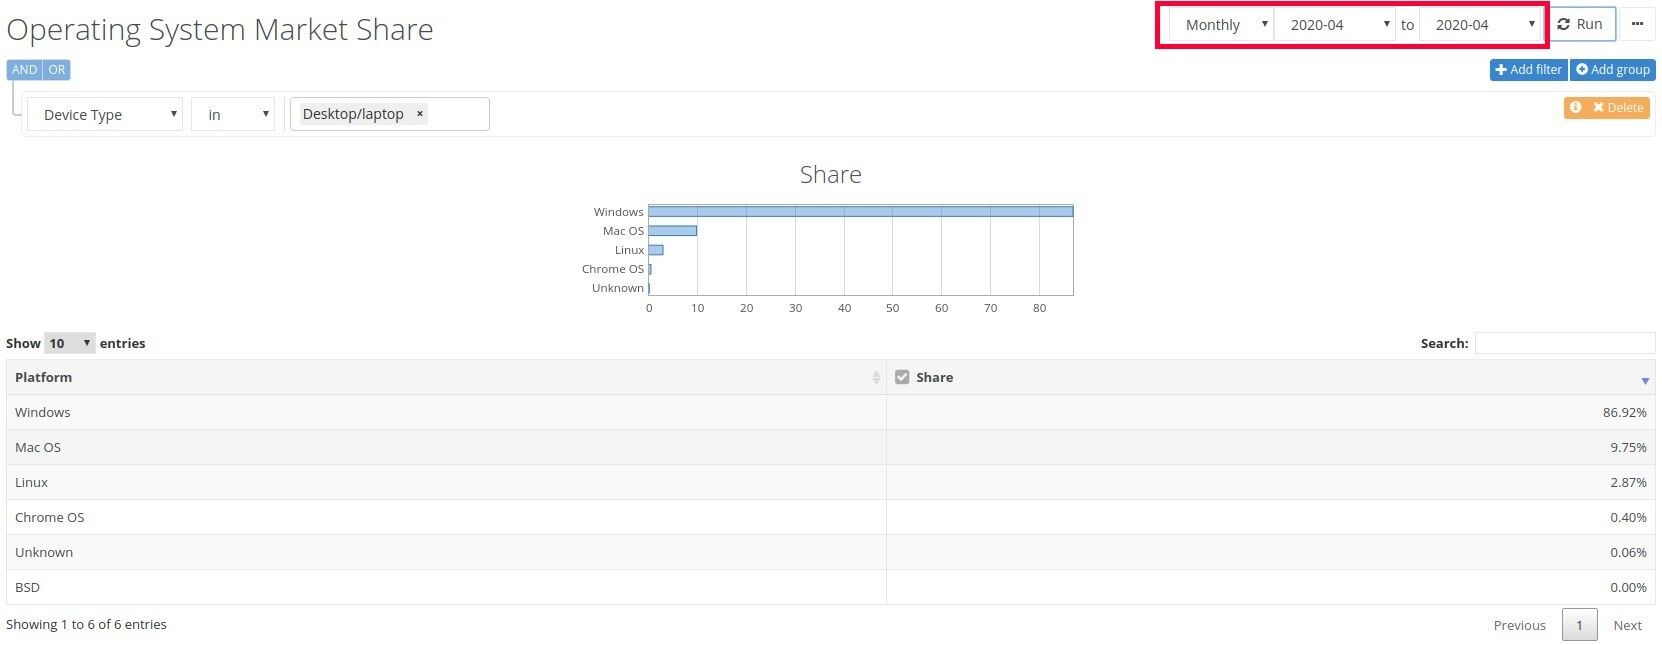This screenshot has width=1662, height=645.
Task: Click the Run refresh button
Action: click(x=1580, y=25)
